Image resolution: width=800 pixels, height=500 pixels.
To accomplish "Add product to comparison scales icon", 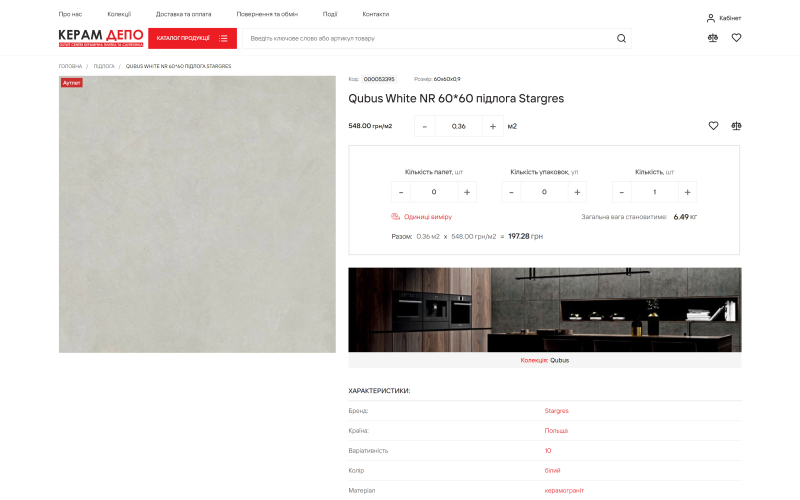I will tap(736, 126).
